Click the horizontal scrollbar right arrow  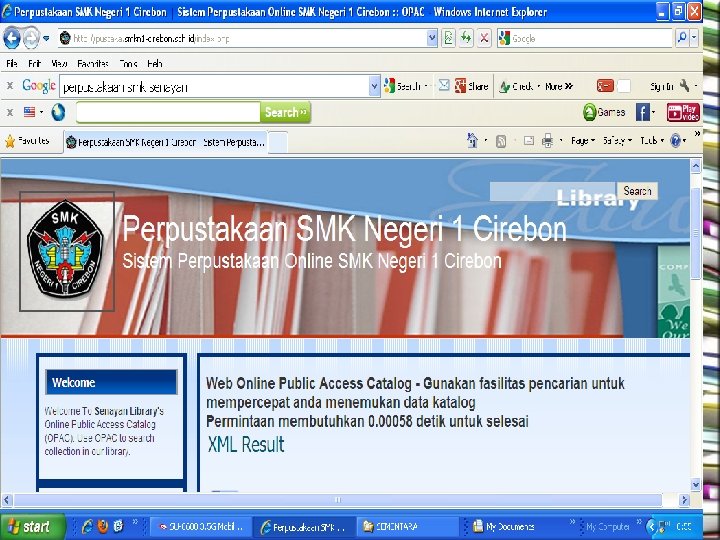coord(684,500)
